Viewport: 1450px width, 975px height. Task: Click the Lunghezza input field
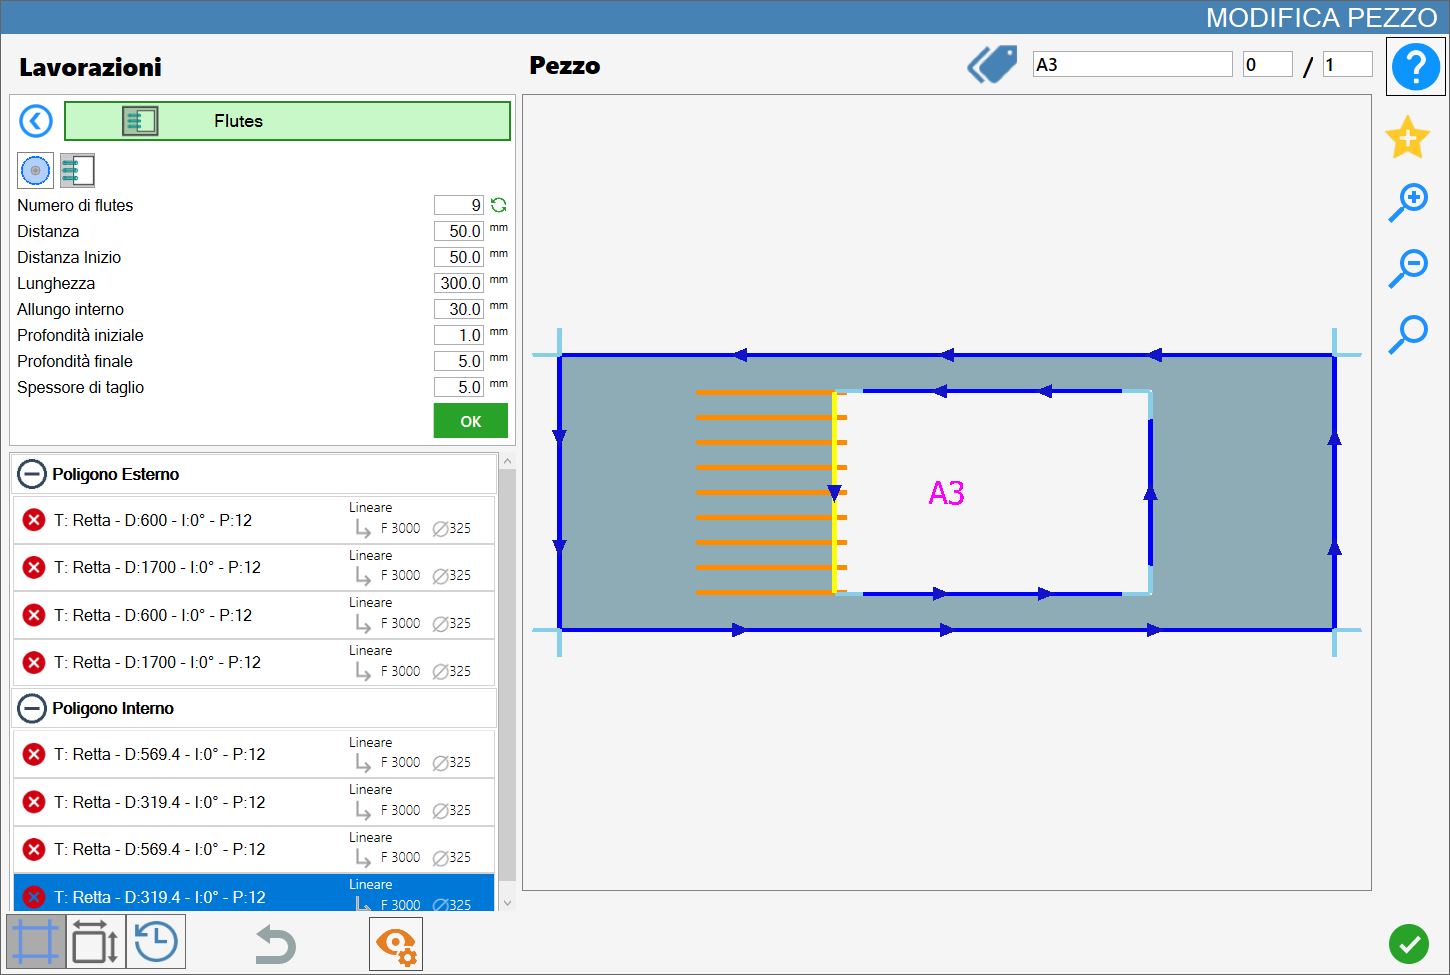459,283
